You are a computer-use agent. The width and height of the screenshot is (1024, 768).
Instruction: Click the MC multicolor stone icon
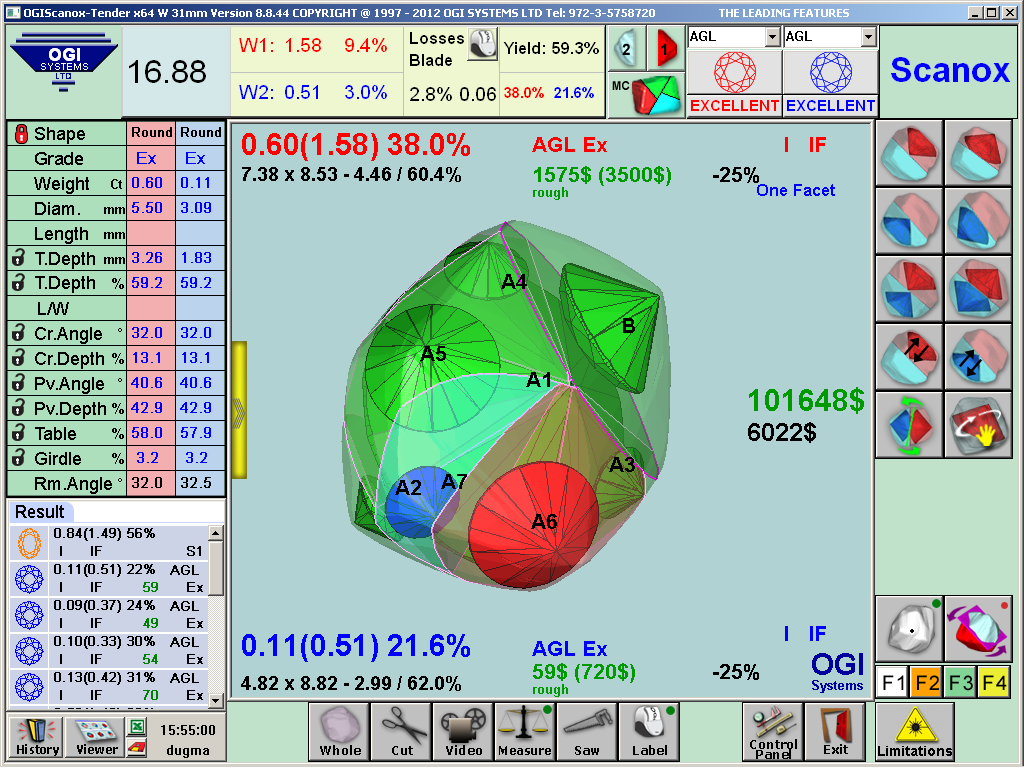click(646, 95)
